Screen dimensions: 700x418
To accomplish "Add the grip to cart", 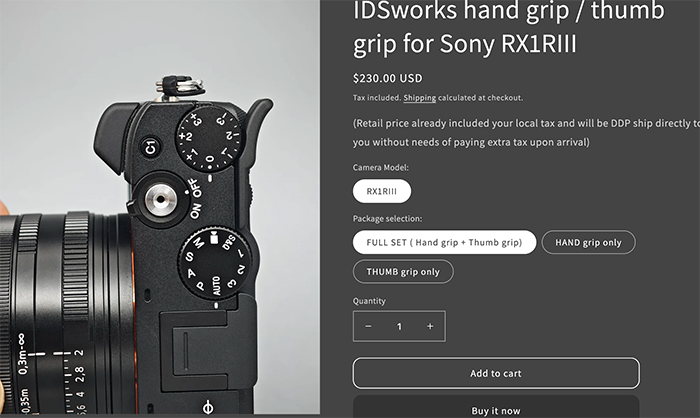I will point(496,373).
